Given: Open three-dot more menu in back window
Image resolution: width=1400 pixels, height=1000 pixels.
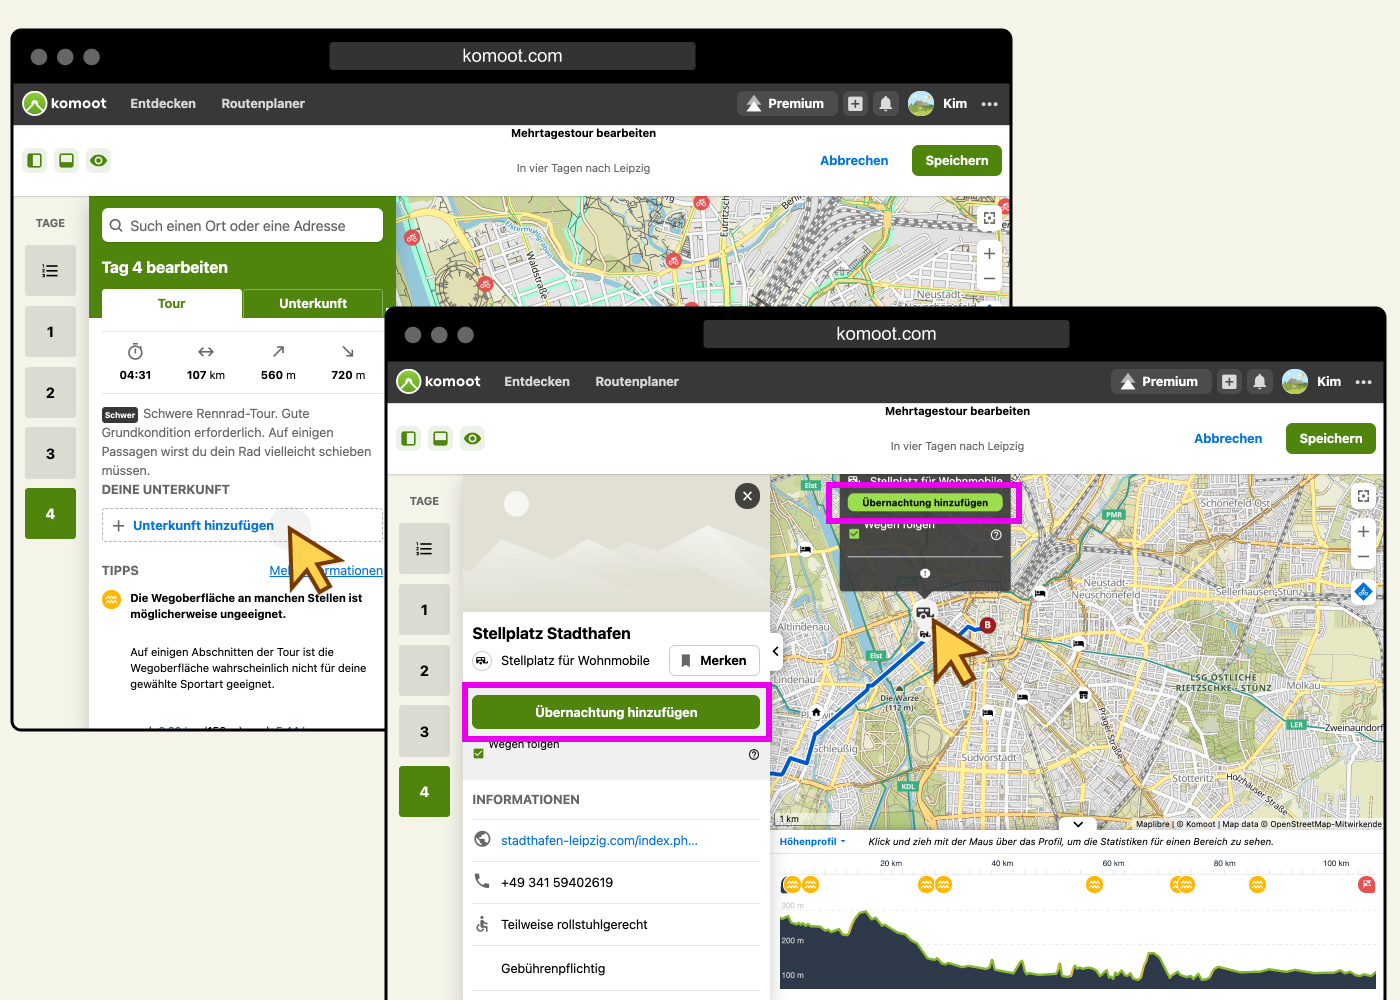Looking at the screenshot, I should click(x=990, y=104).
